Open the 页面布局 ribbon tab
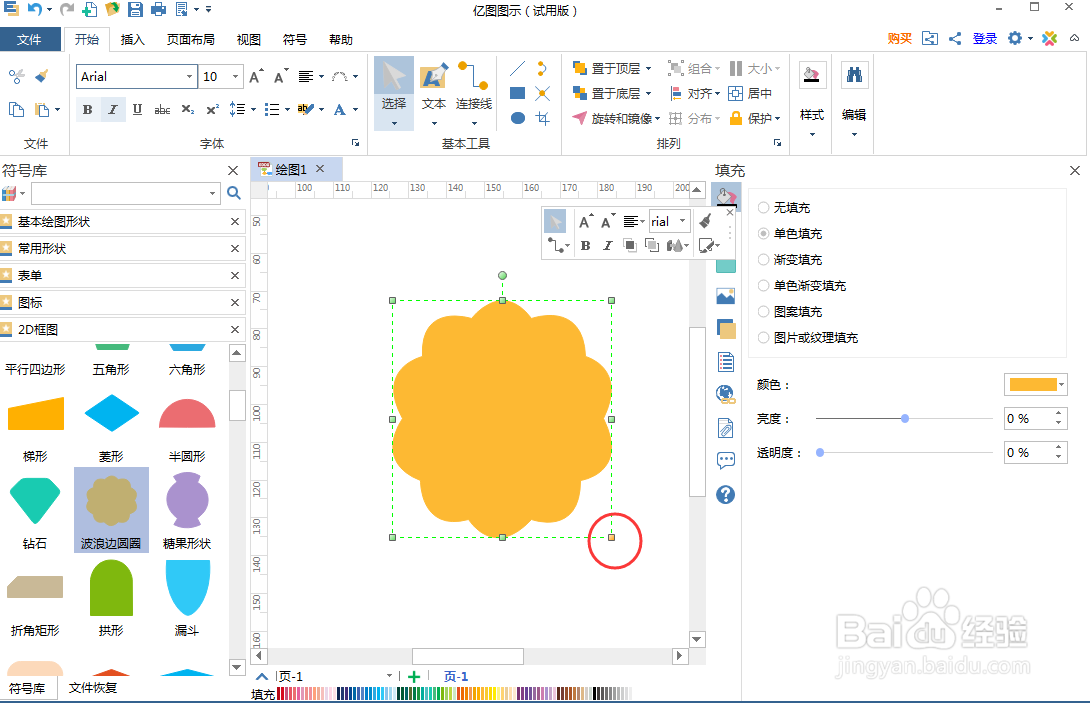 tap(188, 39)
